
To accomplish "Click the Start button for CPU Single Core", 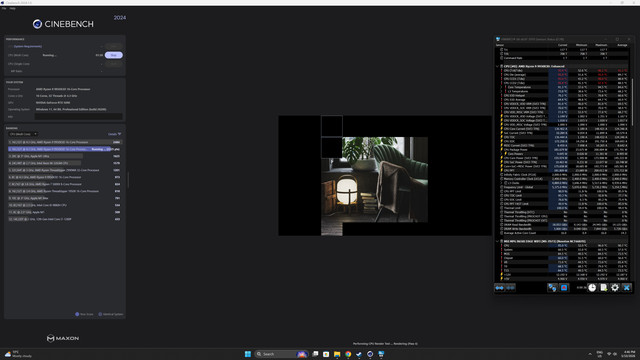I will click(x=114, y=64).
